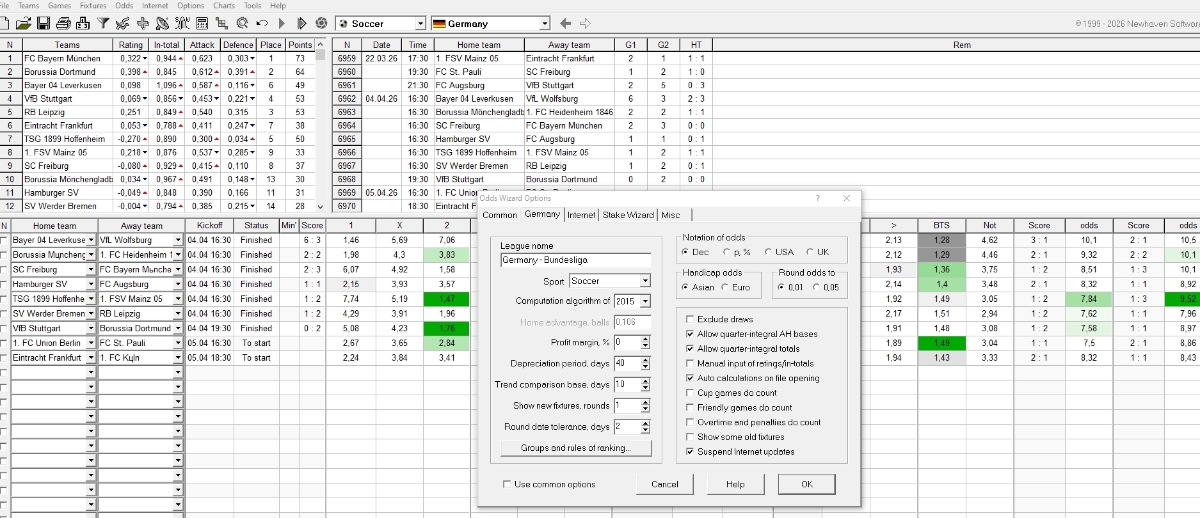The image size is (1200, 518).
Task: Click the calculator icon in toolbar
Action: (x=203, y=23)
